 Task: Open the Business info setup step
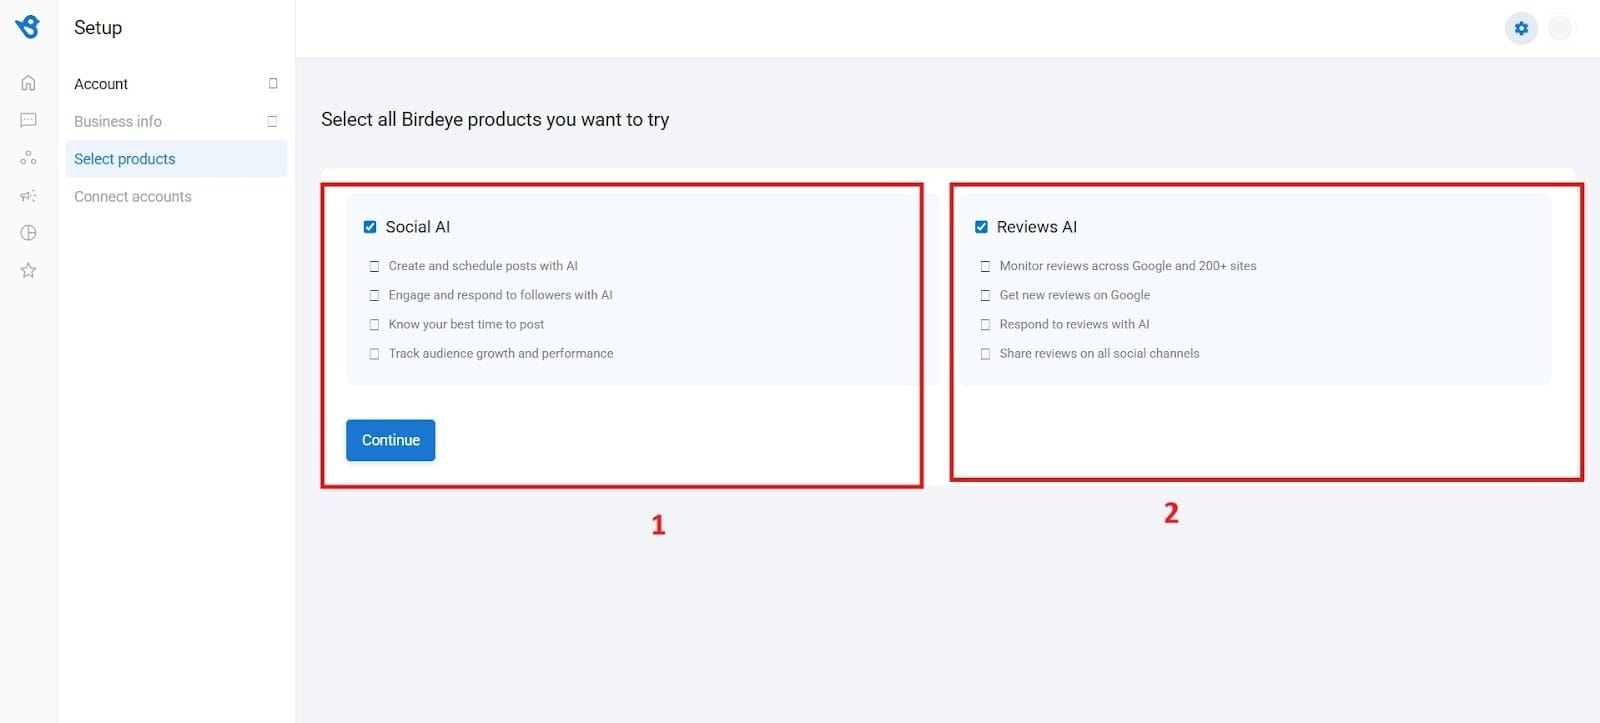point(117,121)
